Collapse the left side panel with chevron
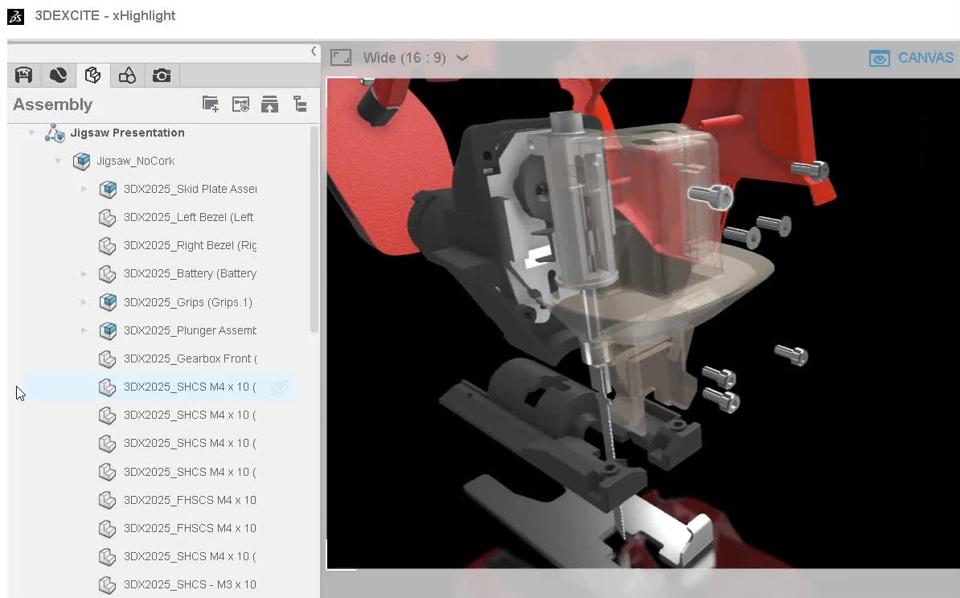Image resolution: width=960 pixels, height=598 pixels. tap(313, 51)
